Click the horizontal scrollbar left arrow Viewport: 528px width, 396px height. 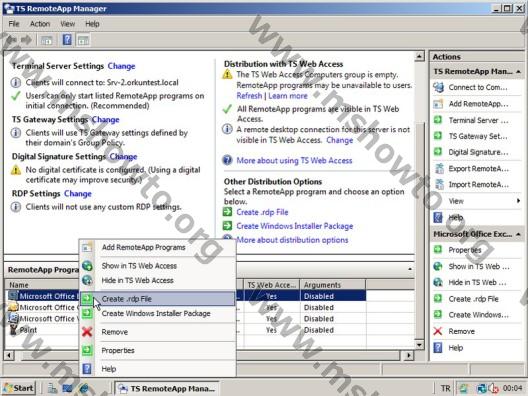(x=9, y=355)
